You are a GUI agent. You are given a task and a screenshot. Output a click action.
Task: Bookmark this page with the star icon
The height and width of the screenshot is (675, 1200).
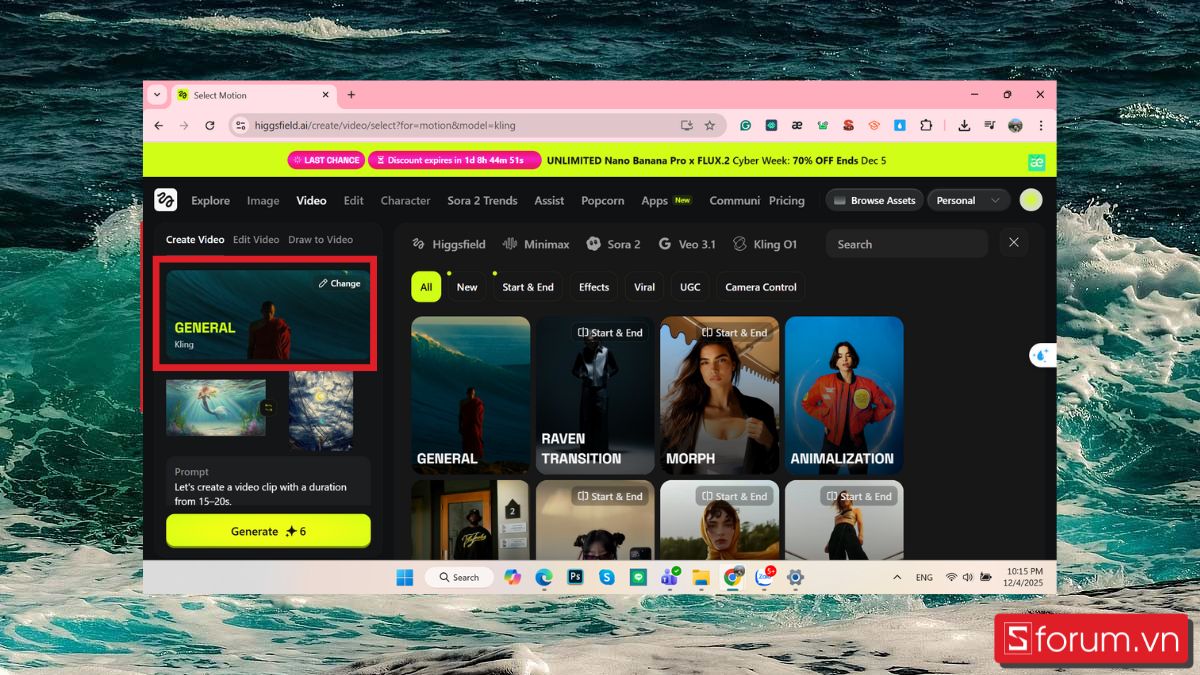[x=710, y=125]
